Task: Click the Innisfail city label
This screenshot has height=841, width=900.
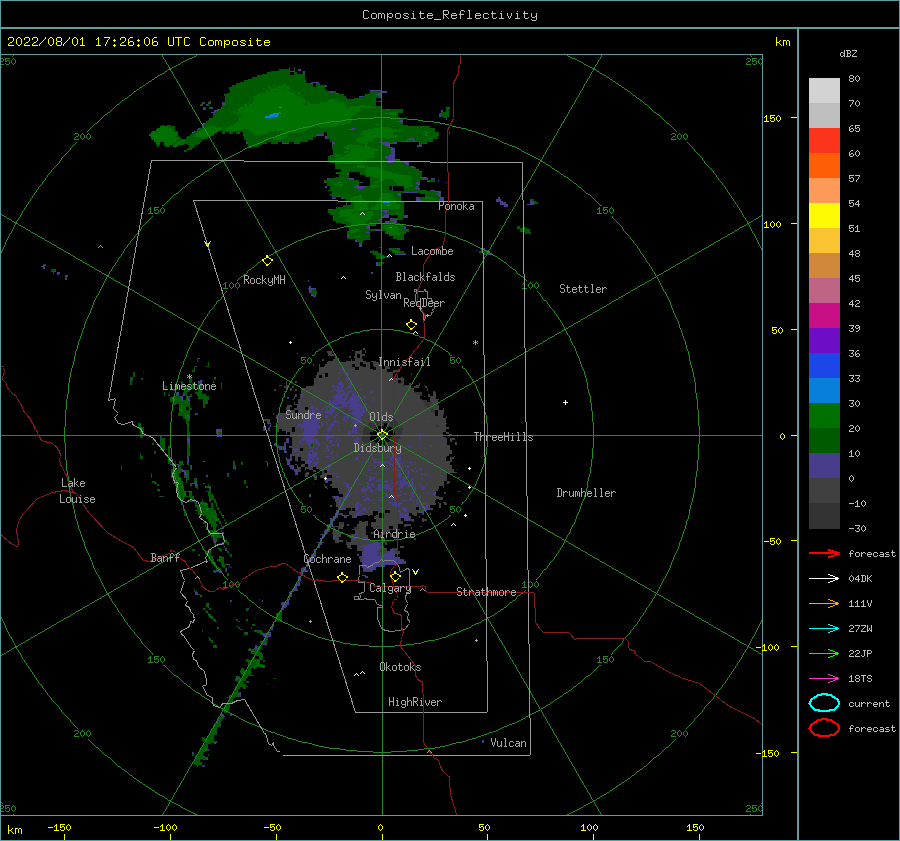Action: pyautogui.click(x=404, y=362)
